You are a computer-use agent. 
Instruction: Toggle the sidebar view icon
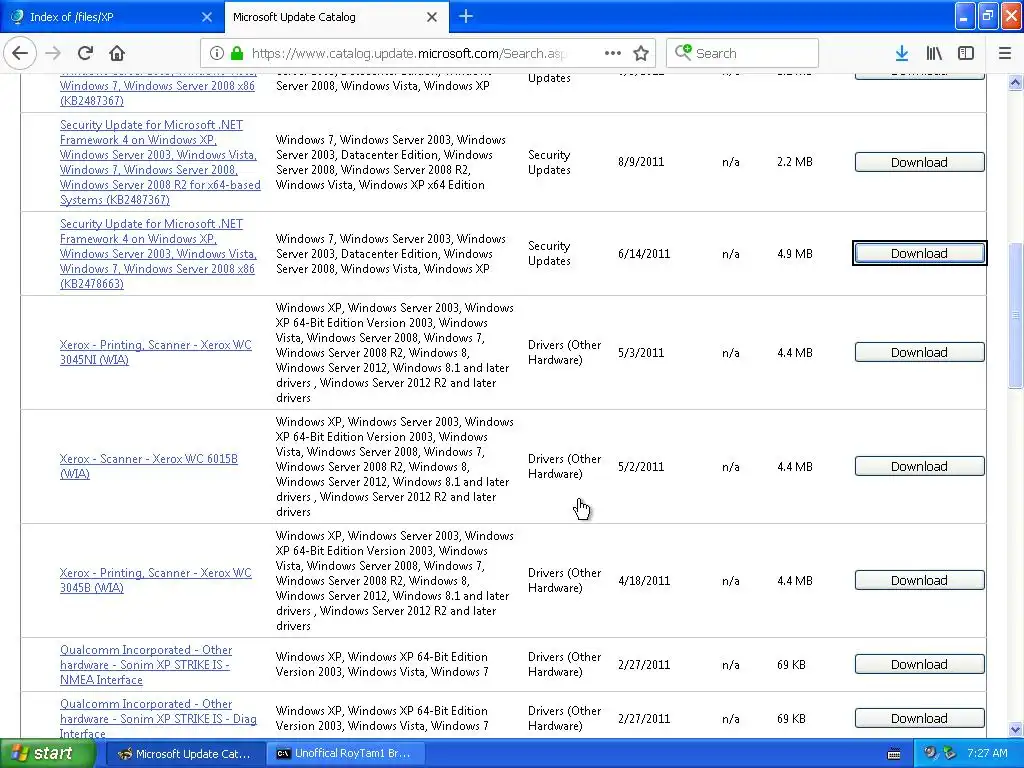click(966, 53)
